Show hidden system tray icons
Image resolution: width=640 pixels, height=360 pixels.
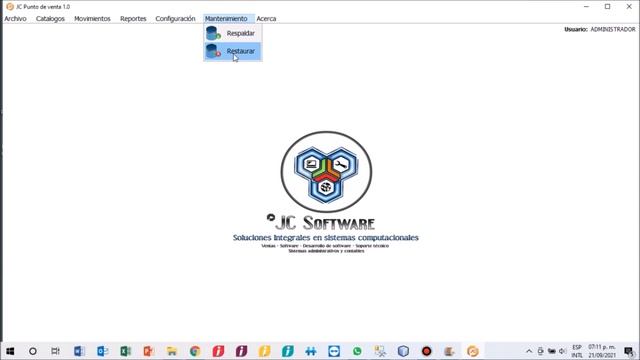tap(529, 351)
